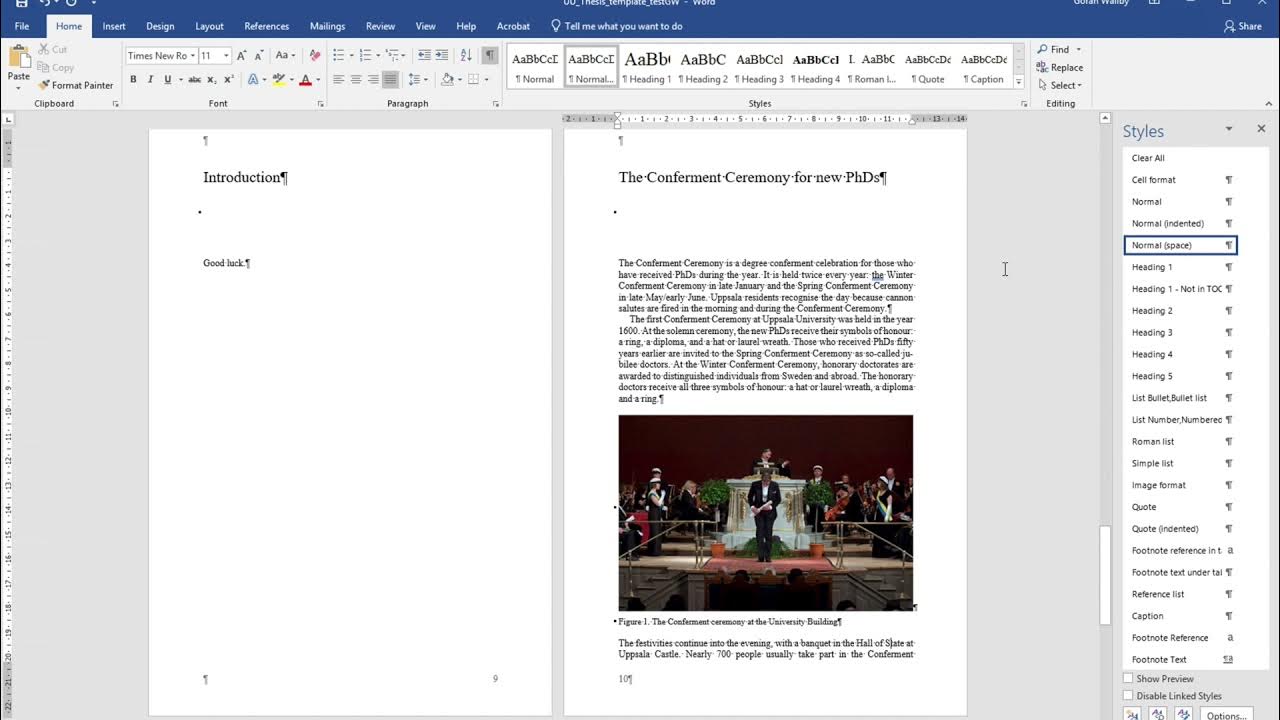The width and height of the screenshot is (1280, 720).
Task: Click the conferment ceremony photo
Action: click(765, 513)
